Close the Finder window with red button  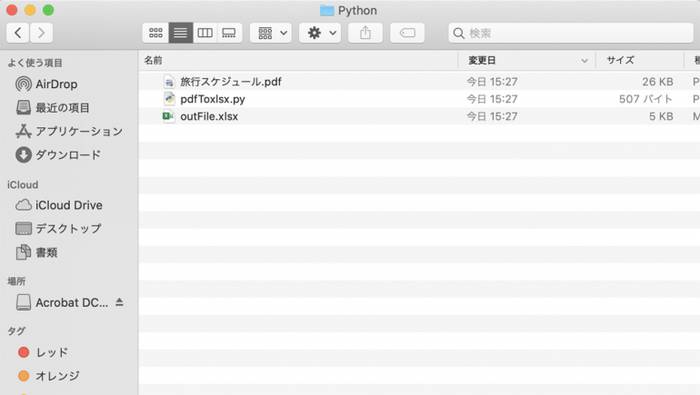(12, 10)
